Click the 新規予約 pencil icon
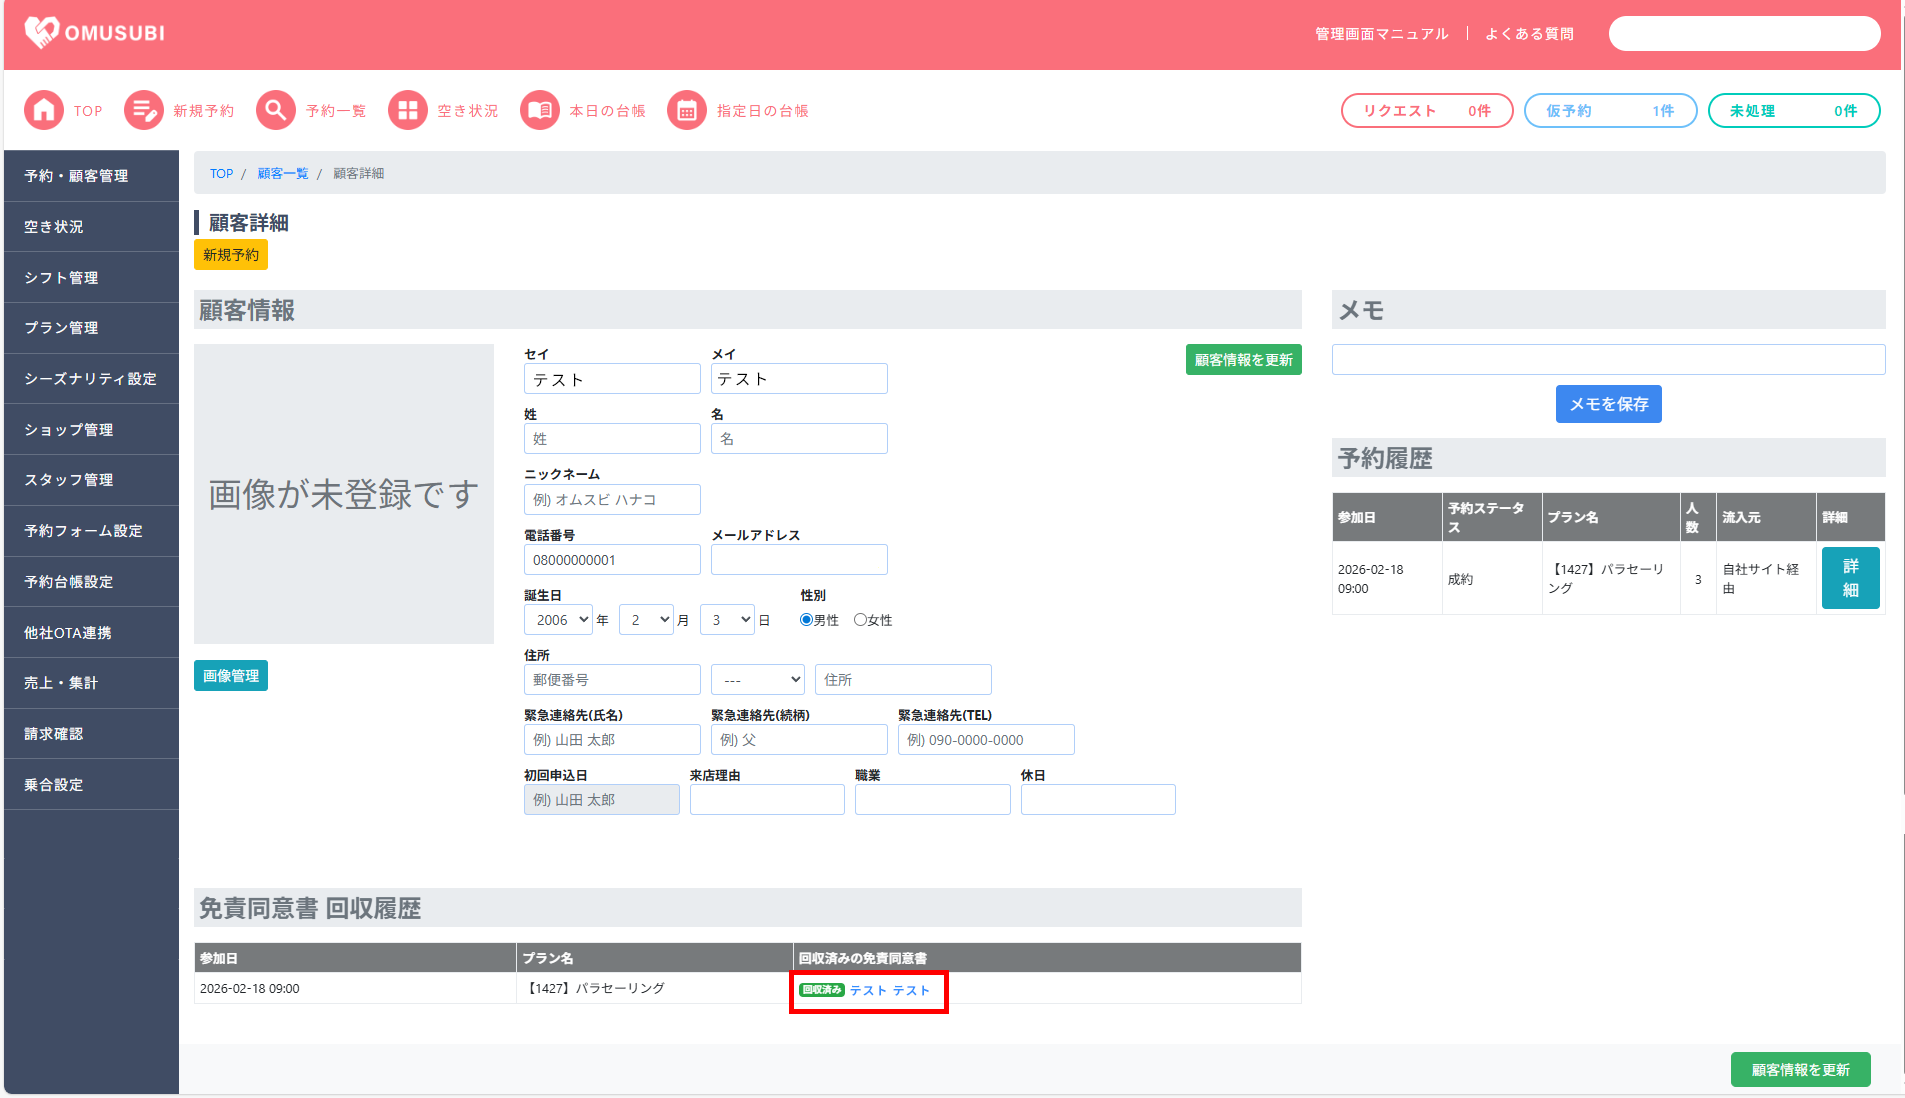Screen dimensions: 1905x1098 tap(144, 111)
